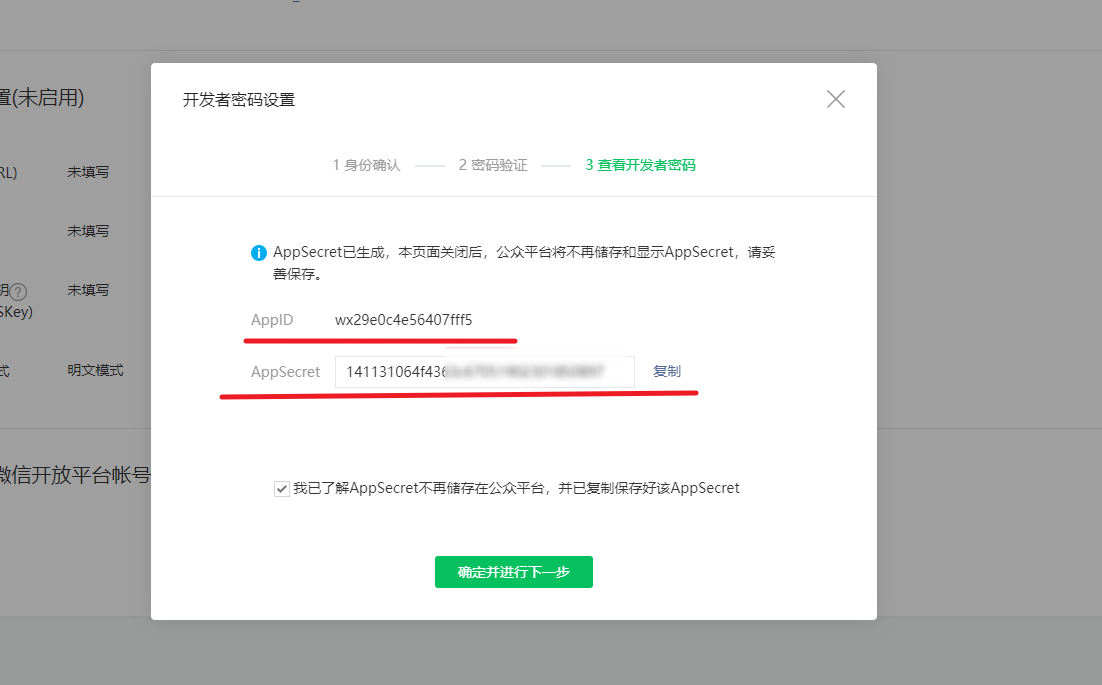The height and width of the screenshot is (685, 1102).
Task: Toggle the AppSecret saved acknowledgment checkbox
Action: 281,489
